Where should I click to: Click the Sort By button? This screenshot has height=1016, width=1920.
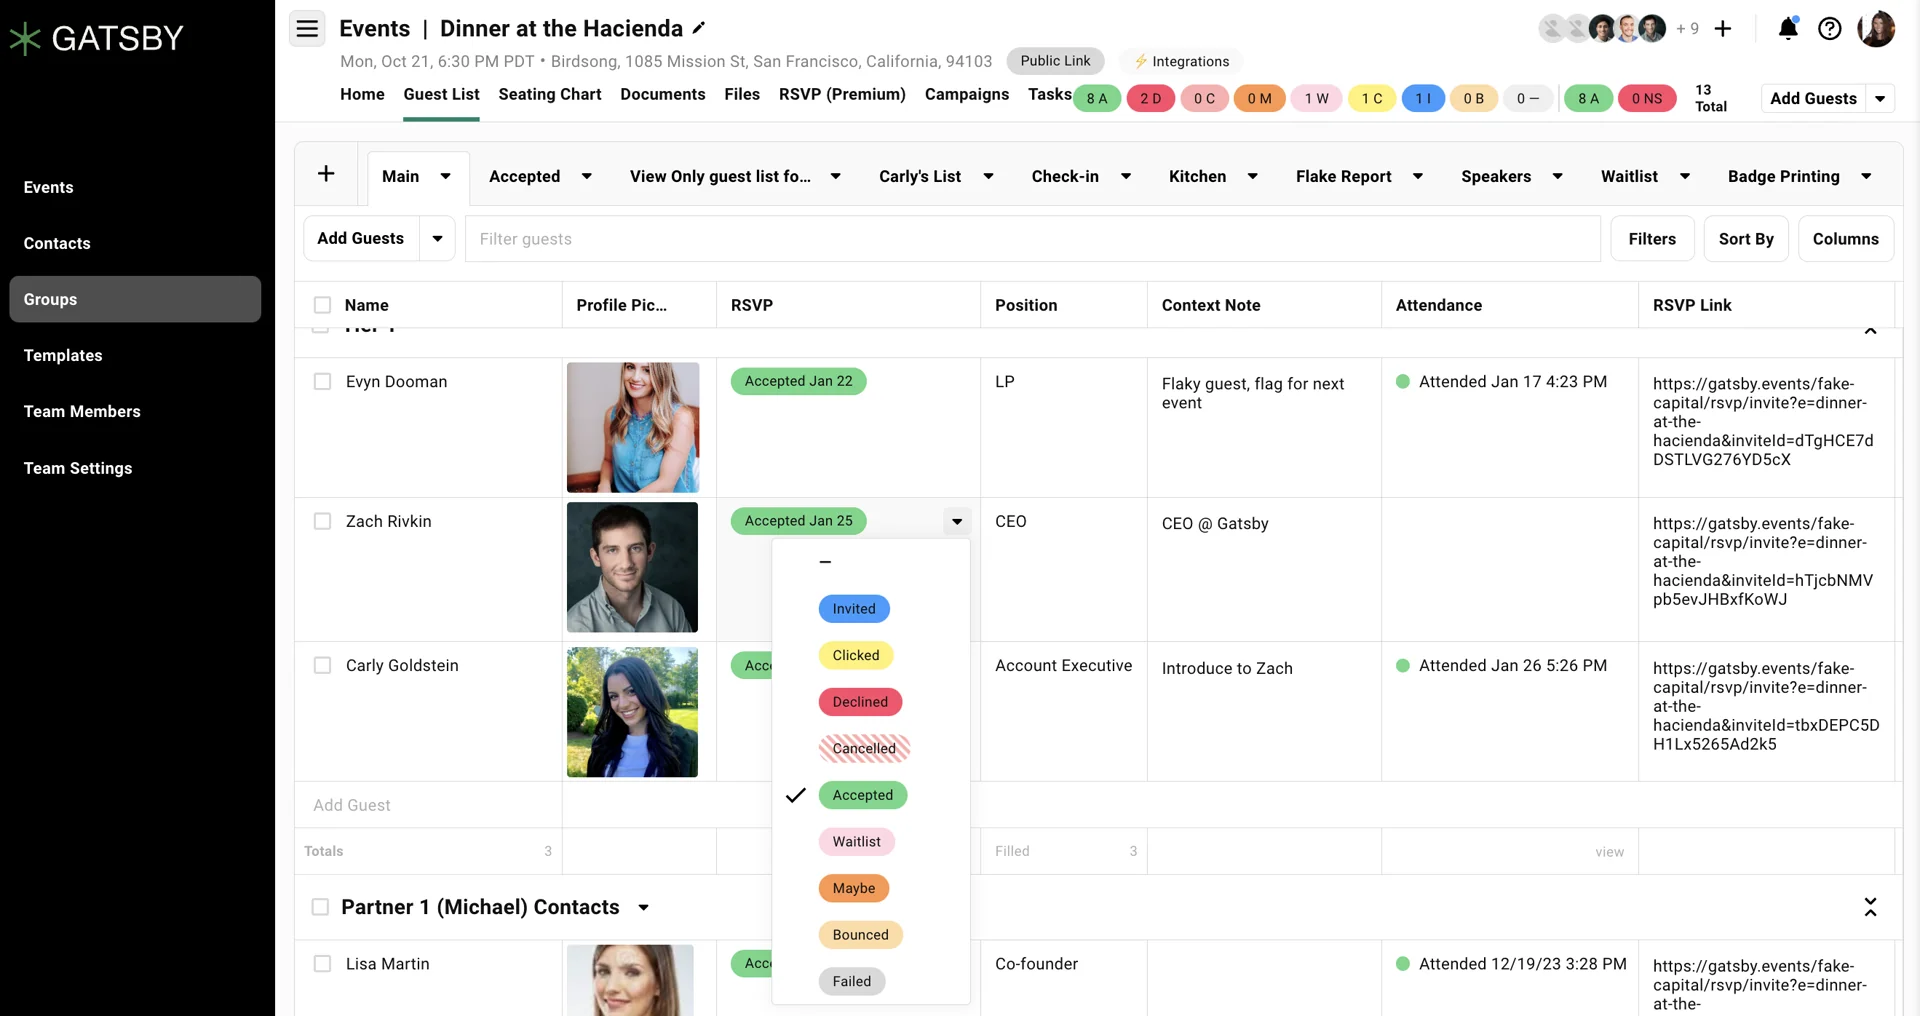click(x=1746, y=238)
